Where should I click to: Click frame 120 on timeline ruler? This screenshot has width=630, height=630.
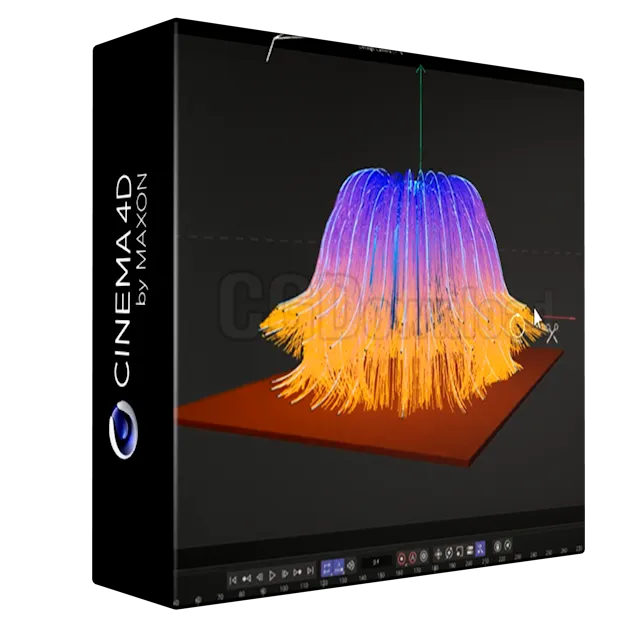coord(324,583)
